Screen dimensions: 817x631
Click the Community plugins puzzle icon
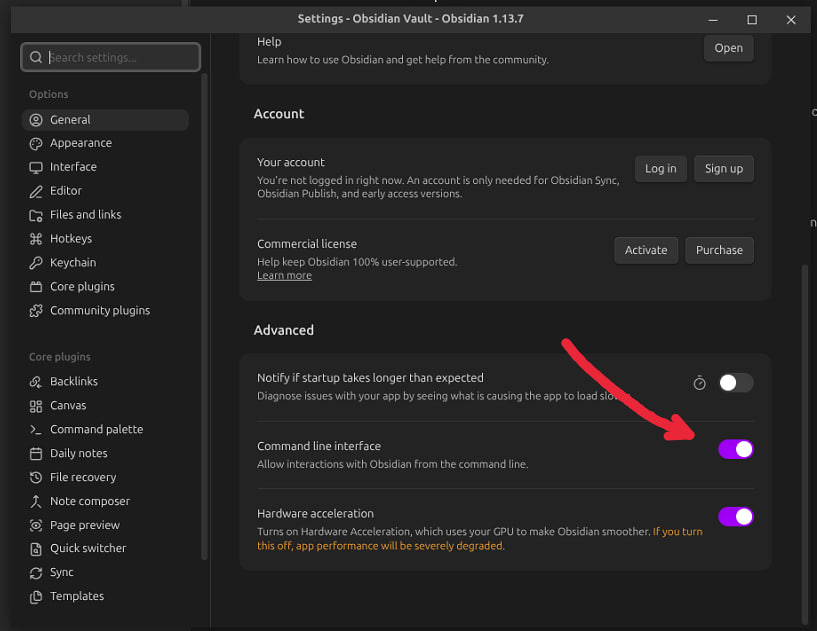[36, 311]
